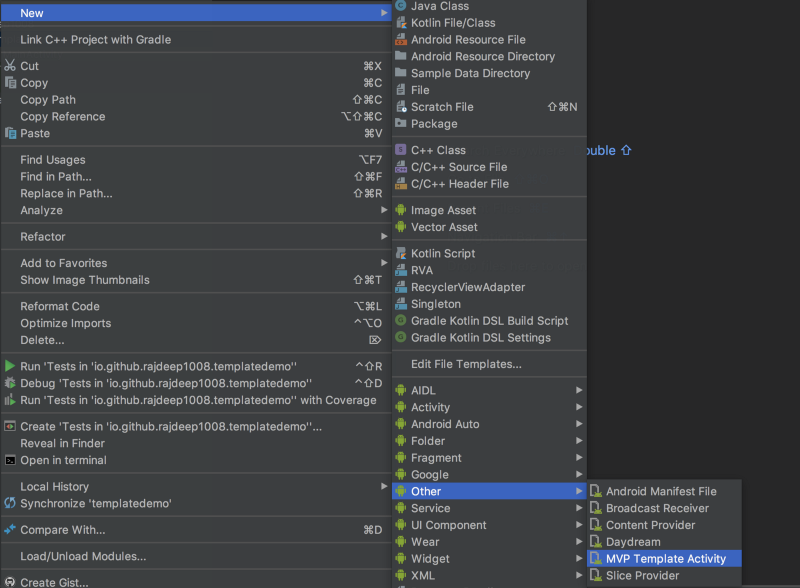Viewport: 800px width, 588px height.
Task: Expand the Activity submenu arrow
Action: pyautogui.click(x=579, y=407)
